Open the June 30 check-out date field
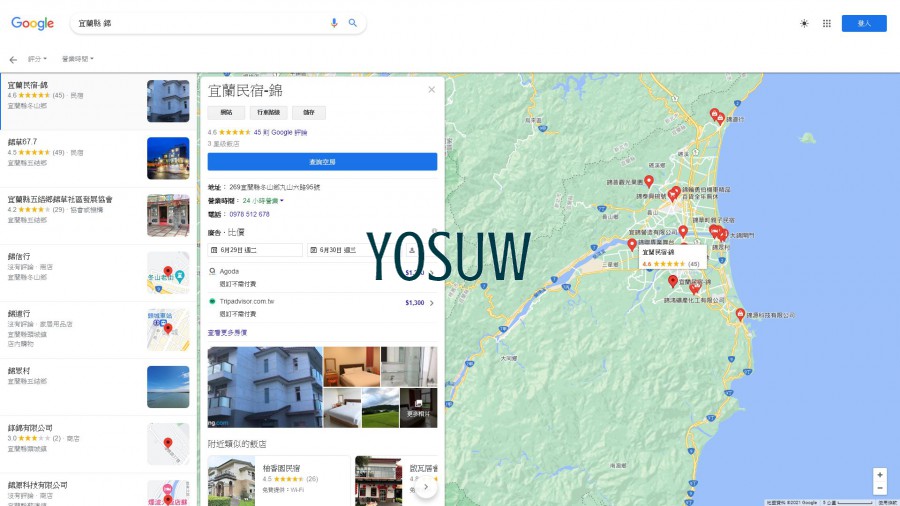Image resolution: width=900 pixels, height=506 pixels. (x=354, y=250)
